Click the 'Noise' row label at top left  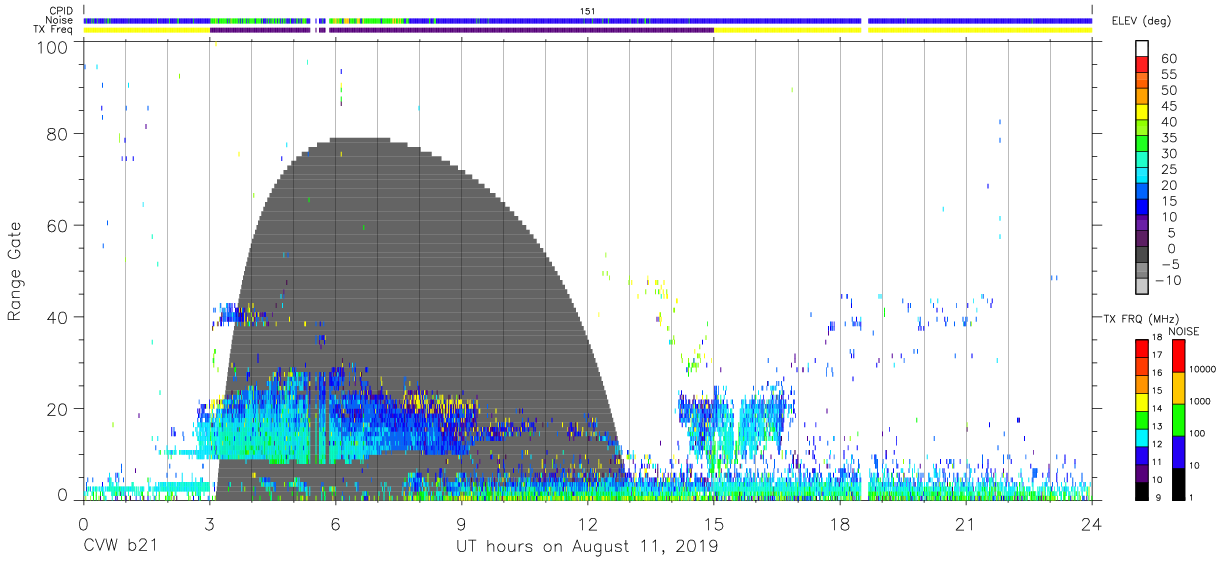tap(59, 20)
